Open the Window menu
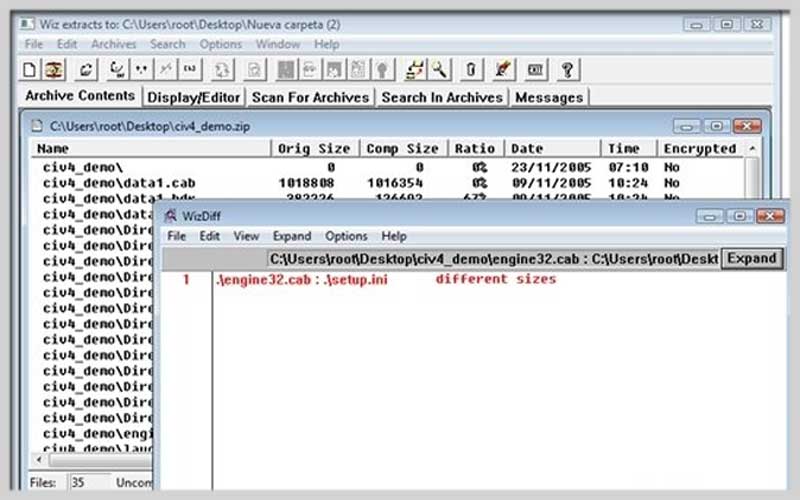Screen dimensions: 800x500 [278, 44]
